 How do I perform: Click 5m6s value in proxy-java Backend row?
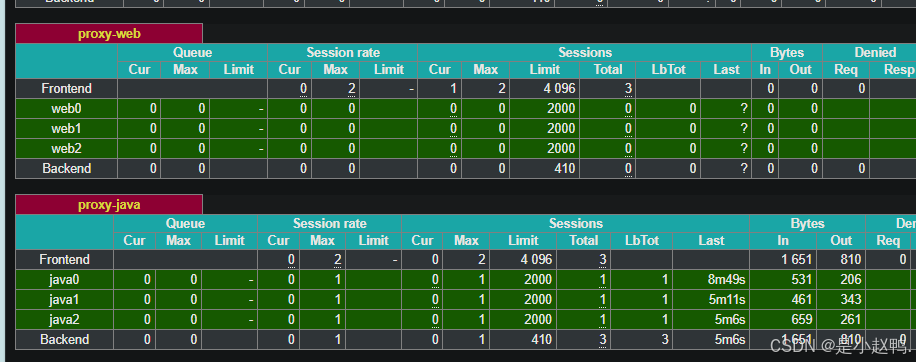coord(730,339)
